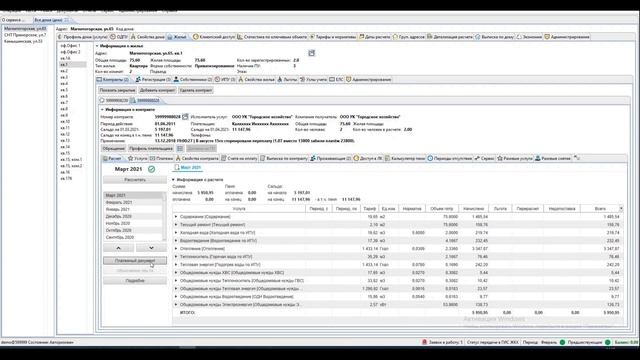640x360 pixels.
Task: Click the Обращения button
Action: click(x=113, y=149)
